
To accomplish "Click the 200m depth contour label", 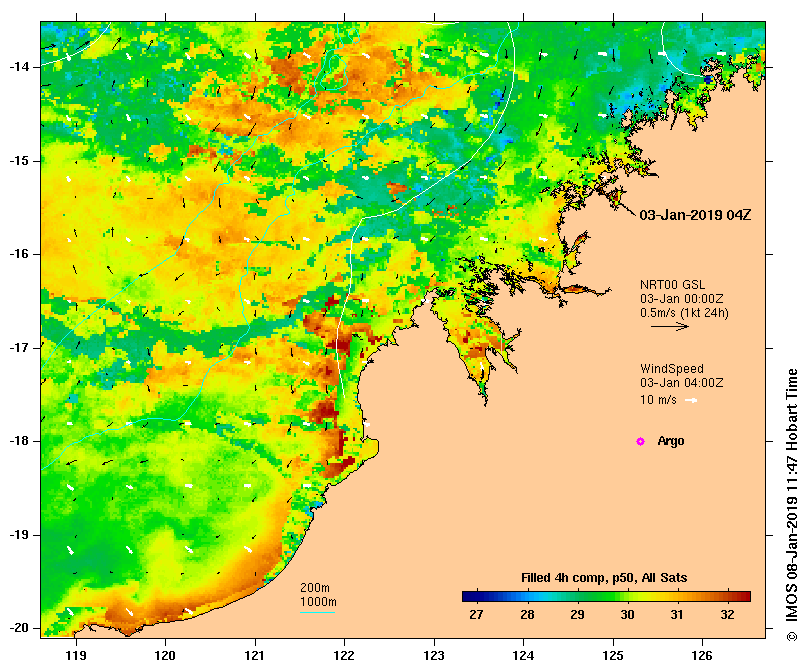I will (x=315, y=588).
